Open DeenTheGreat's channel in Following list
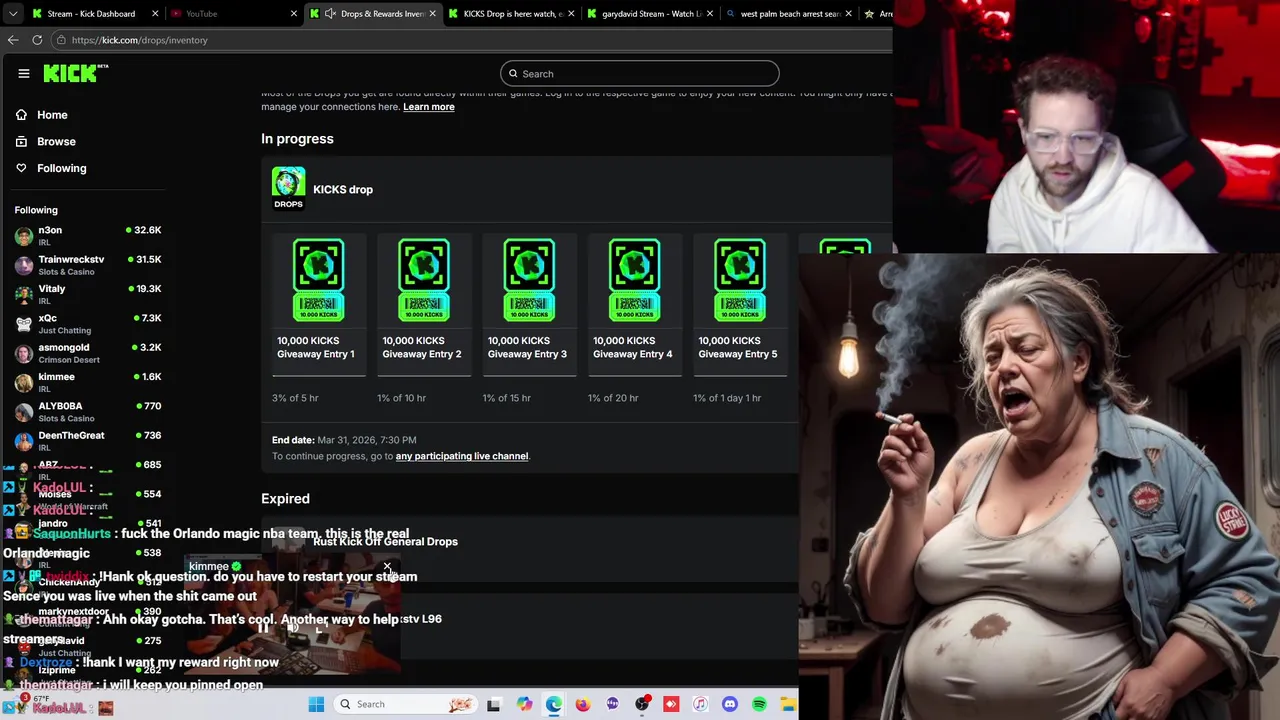The image size is (1280, 720). pyautogui.click(x=88, y=441)
